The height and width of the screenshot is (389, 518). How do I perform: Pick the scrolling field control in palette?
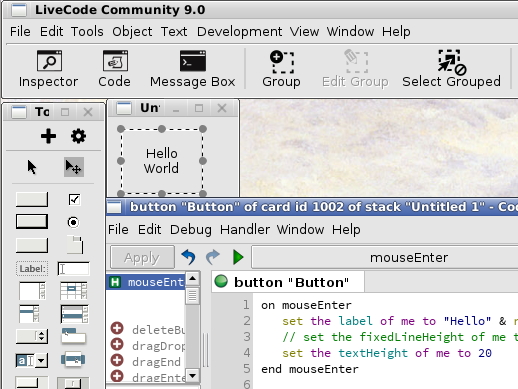coord(32,291)
